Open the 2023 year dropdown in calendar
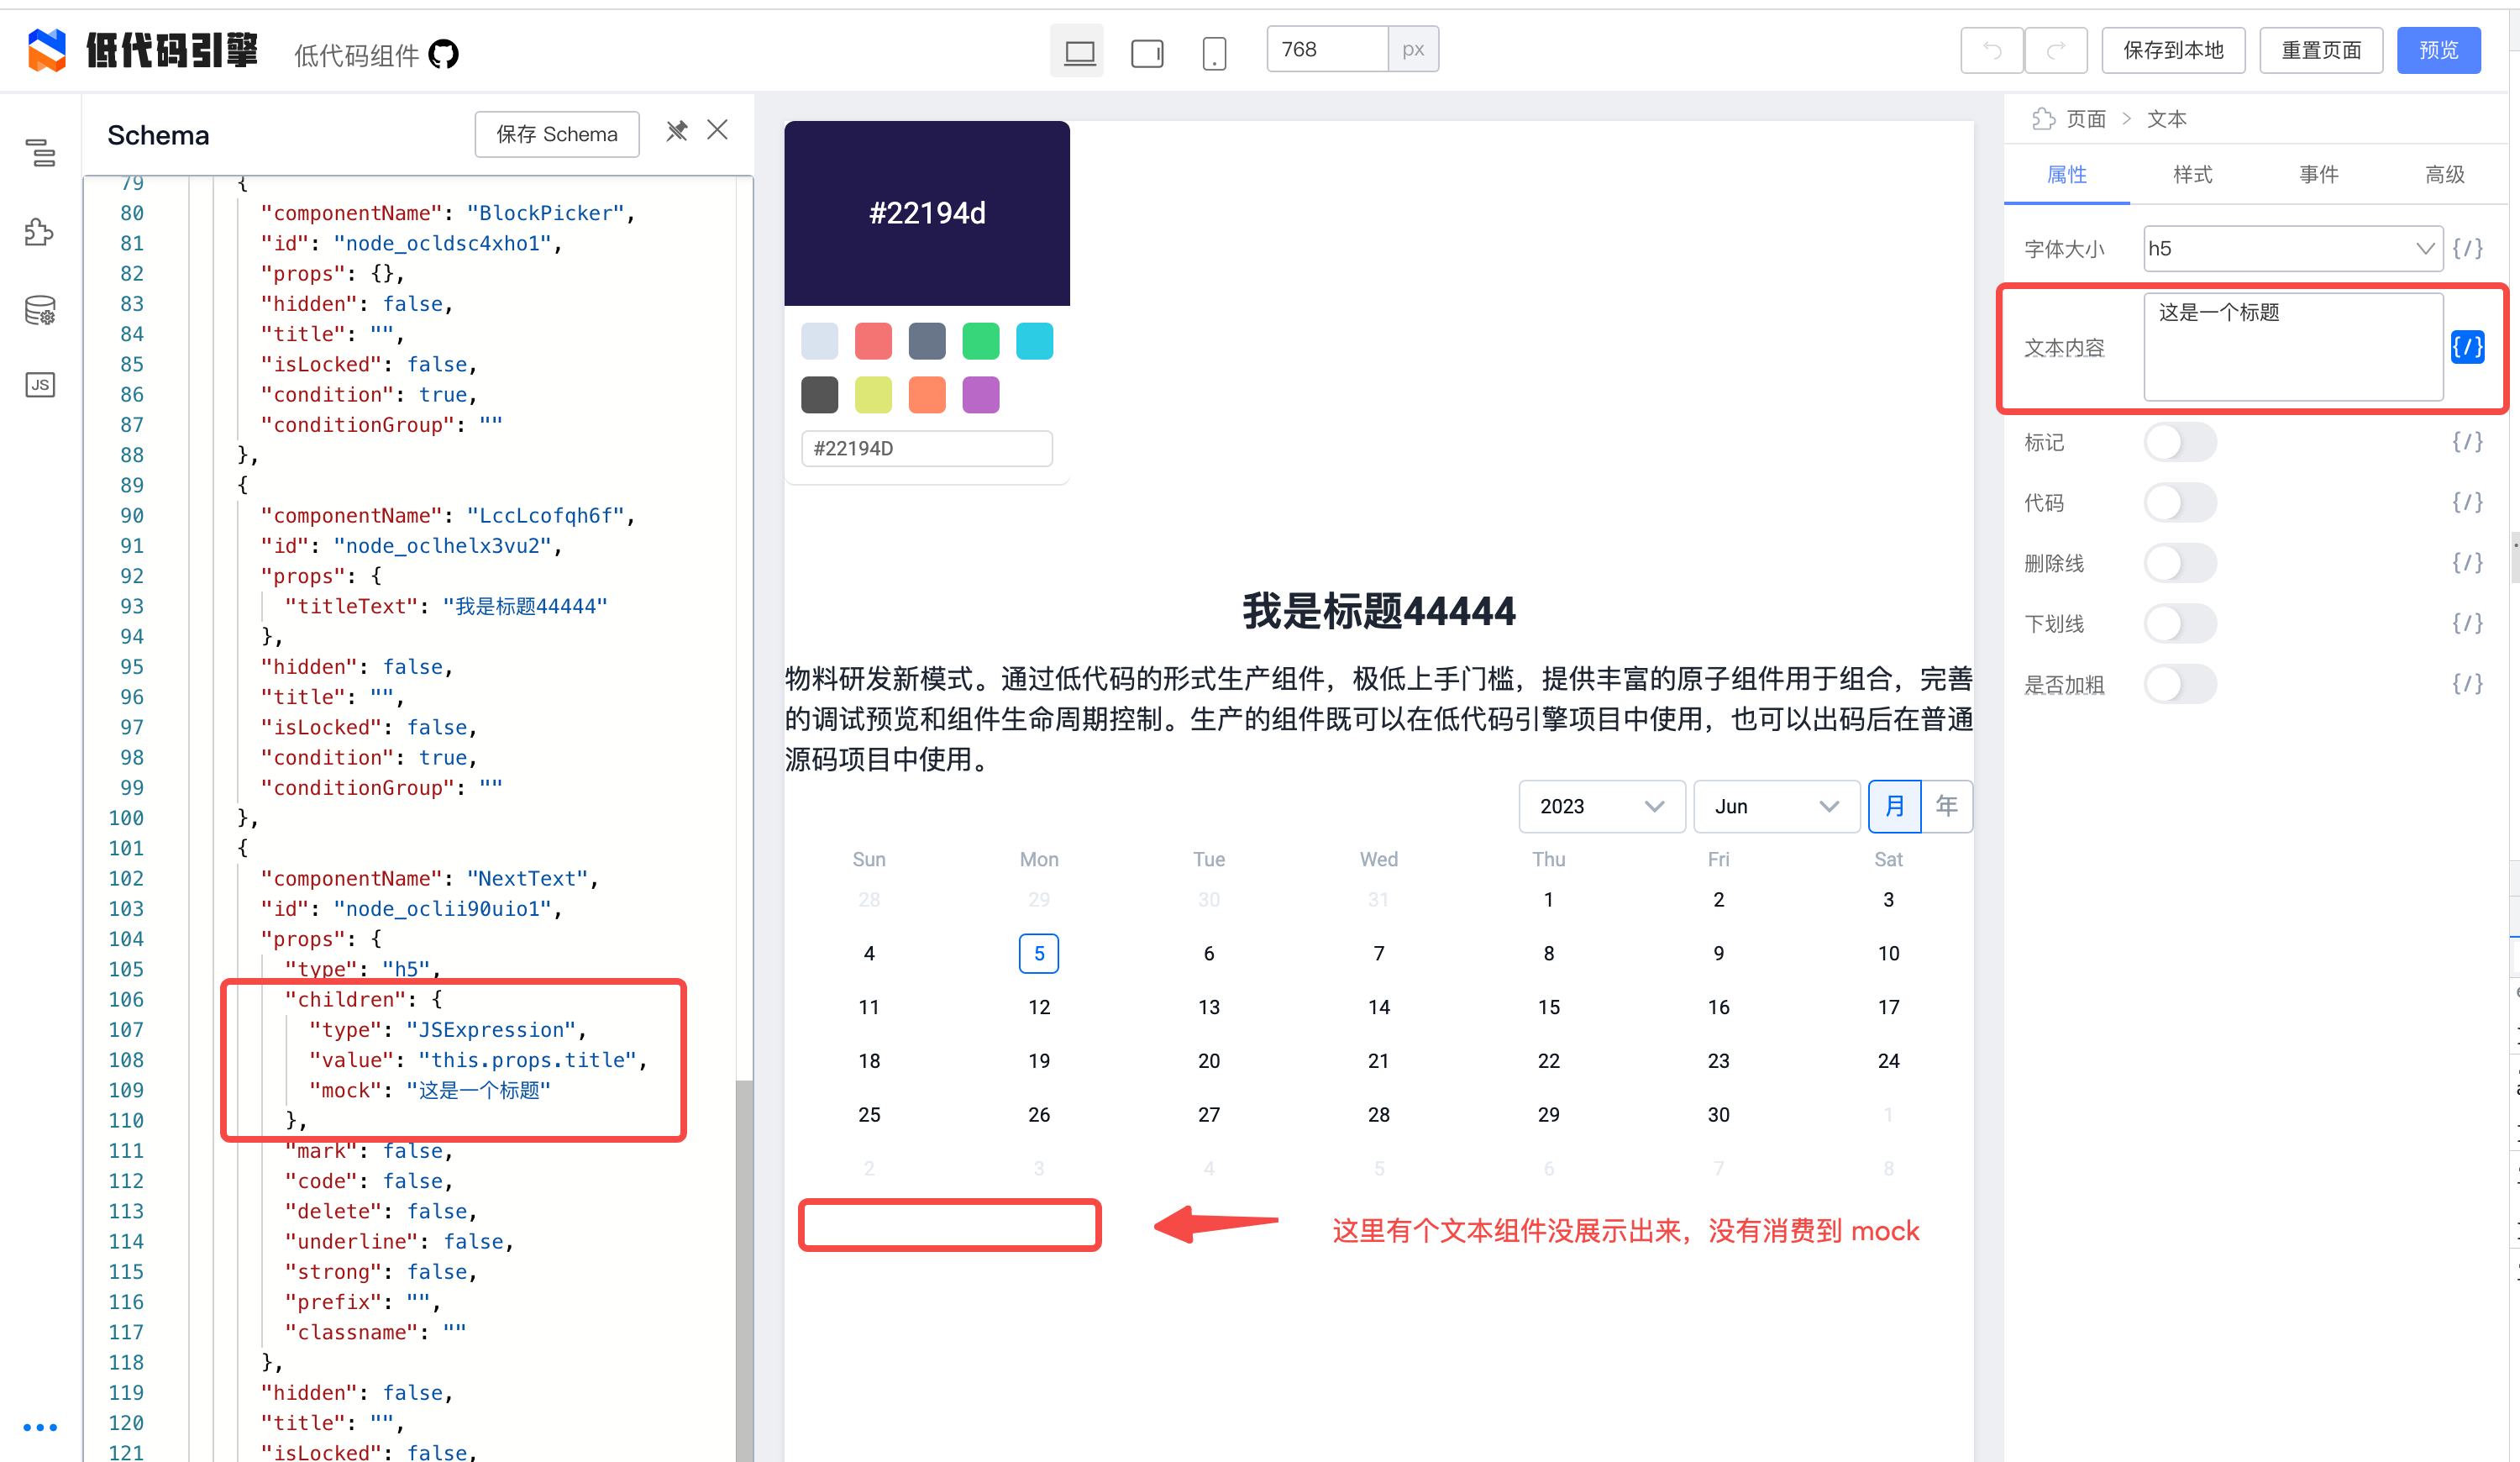Image resolution: width=2520 pixels, height=1462 pixels. 1601,806
